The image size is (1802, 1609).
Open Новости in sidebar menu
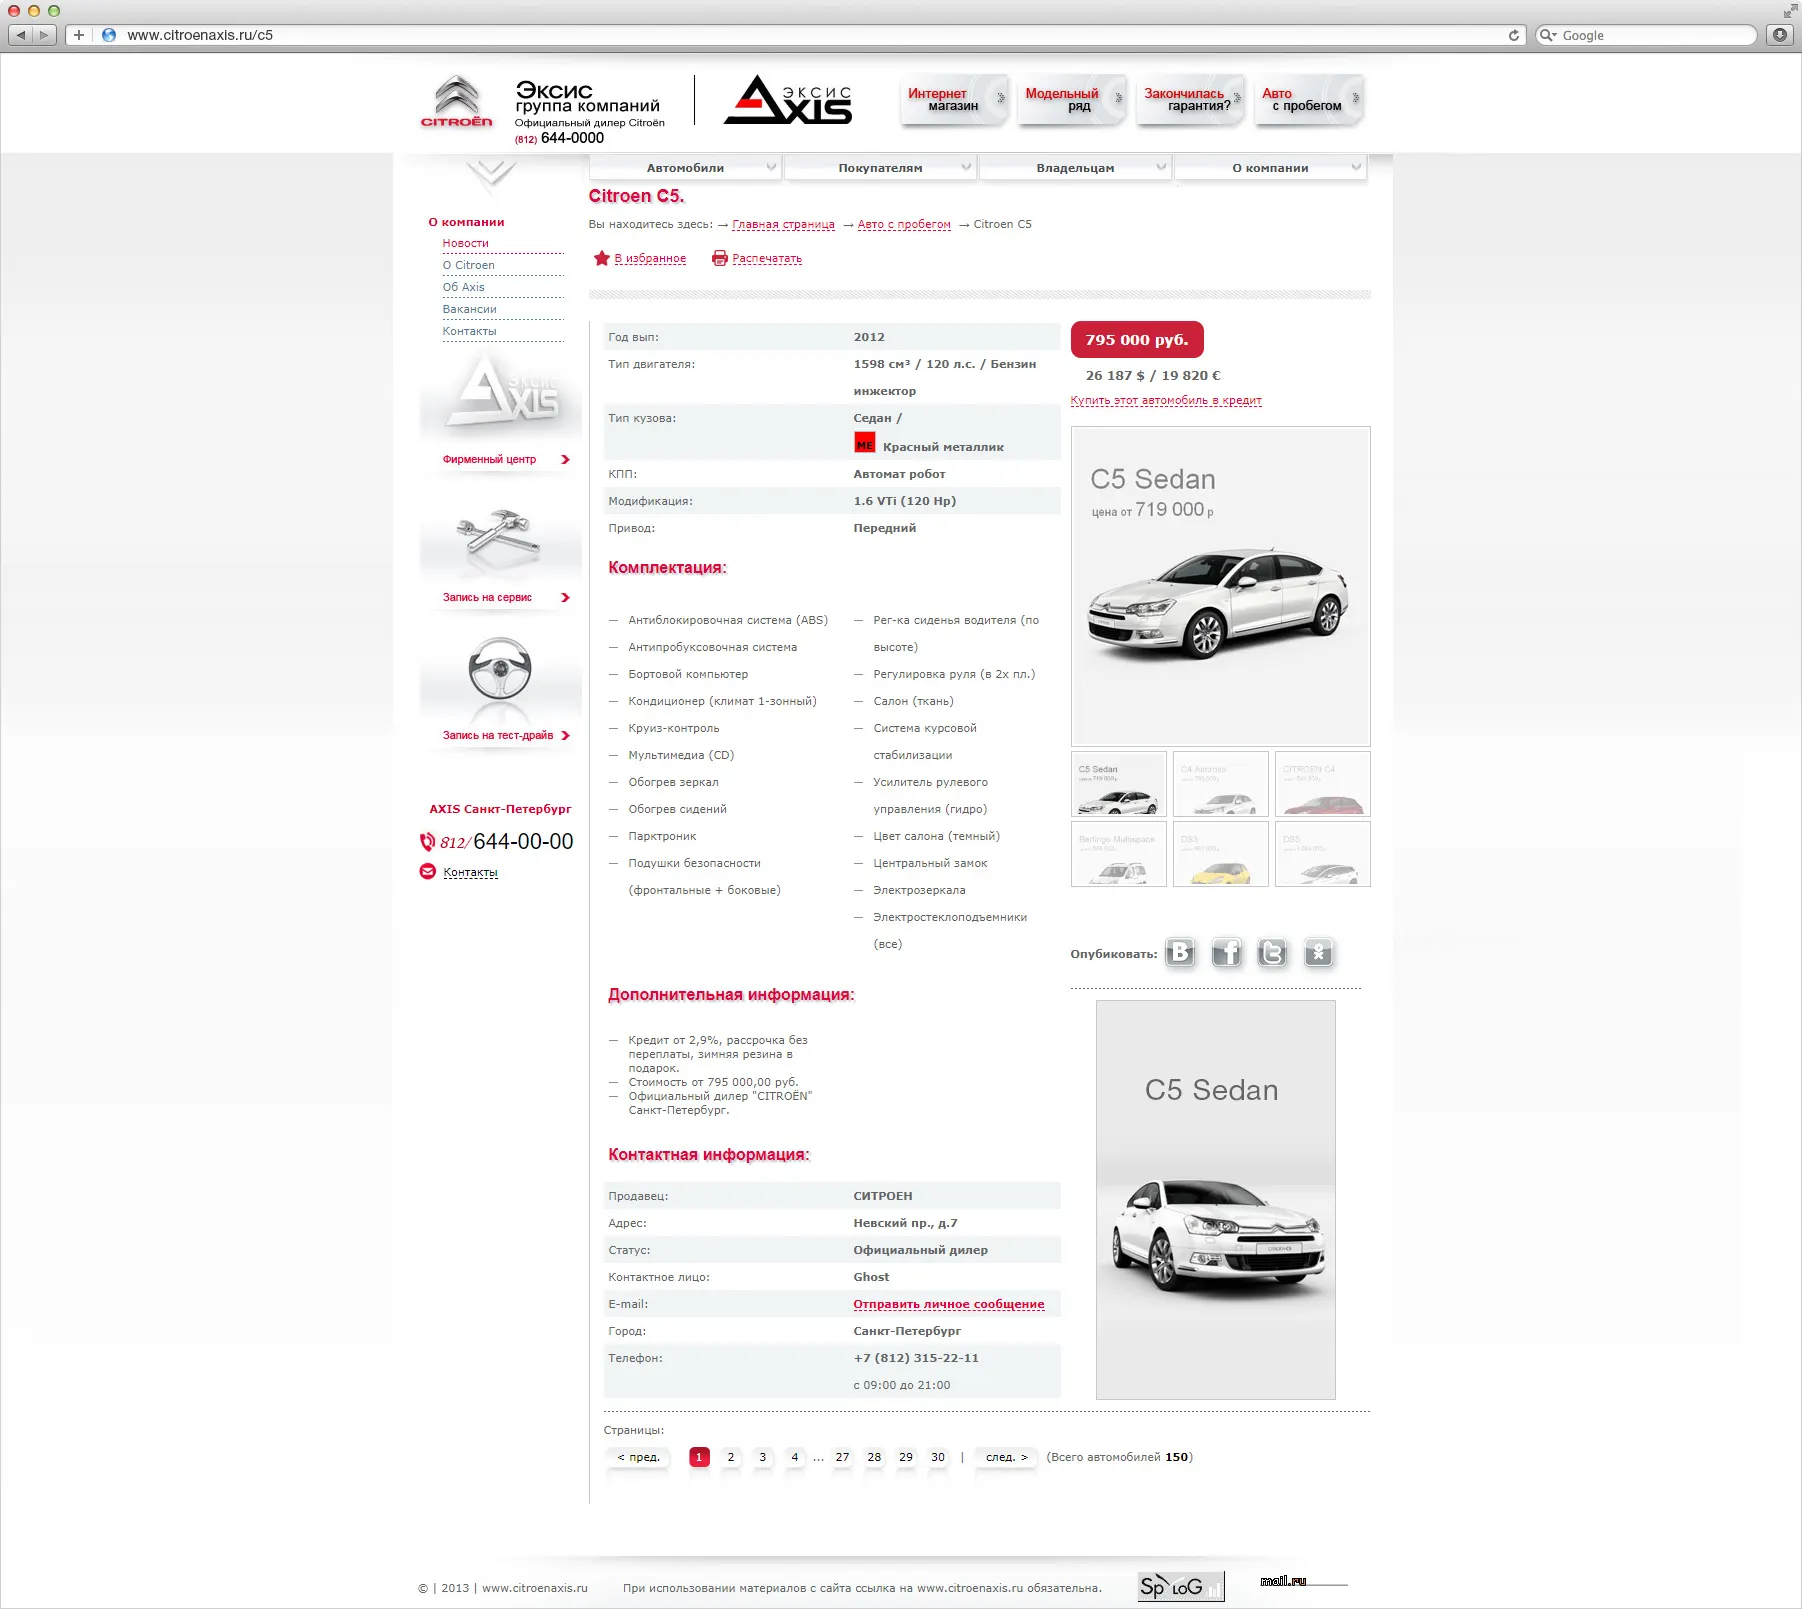pyautogui.click(x=466, y=243)
